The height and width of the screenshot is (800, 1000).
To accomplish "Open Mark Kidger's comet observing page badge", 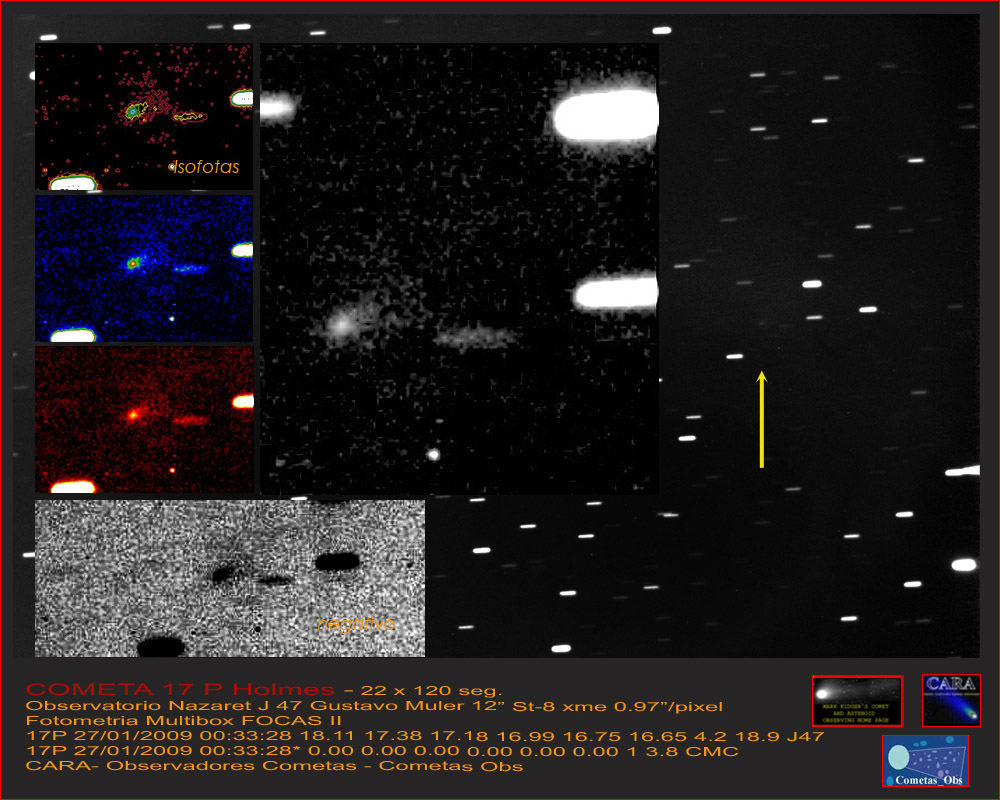I will pos(858,700).
